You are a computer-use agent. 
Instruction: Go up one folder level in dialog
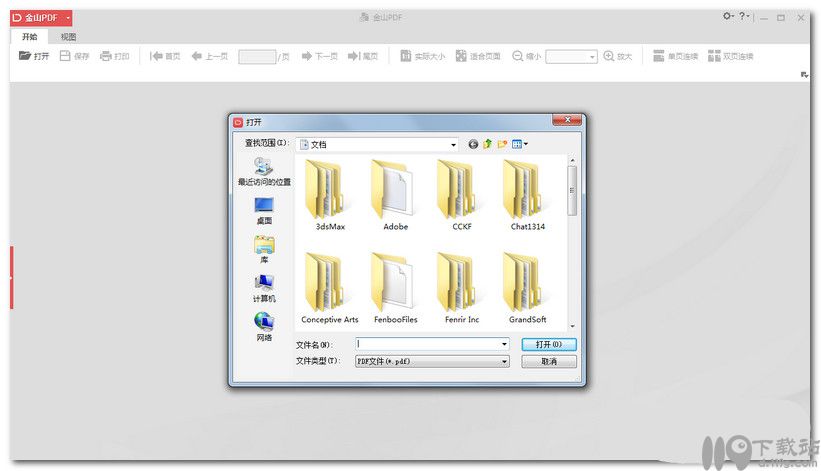pos(487,144)
